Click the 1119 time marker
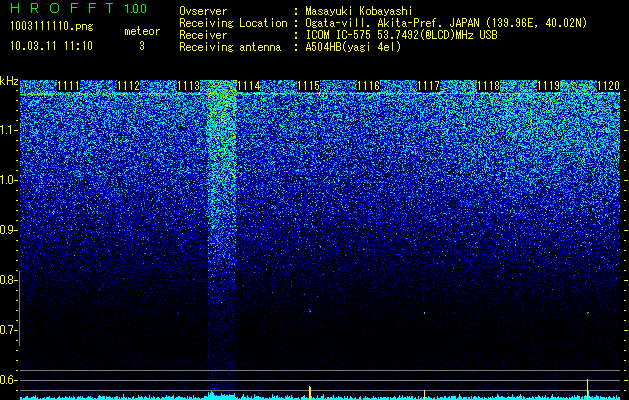The height and width of the screenshot is (400, 629). [x=548, y=86]
